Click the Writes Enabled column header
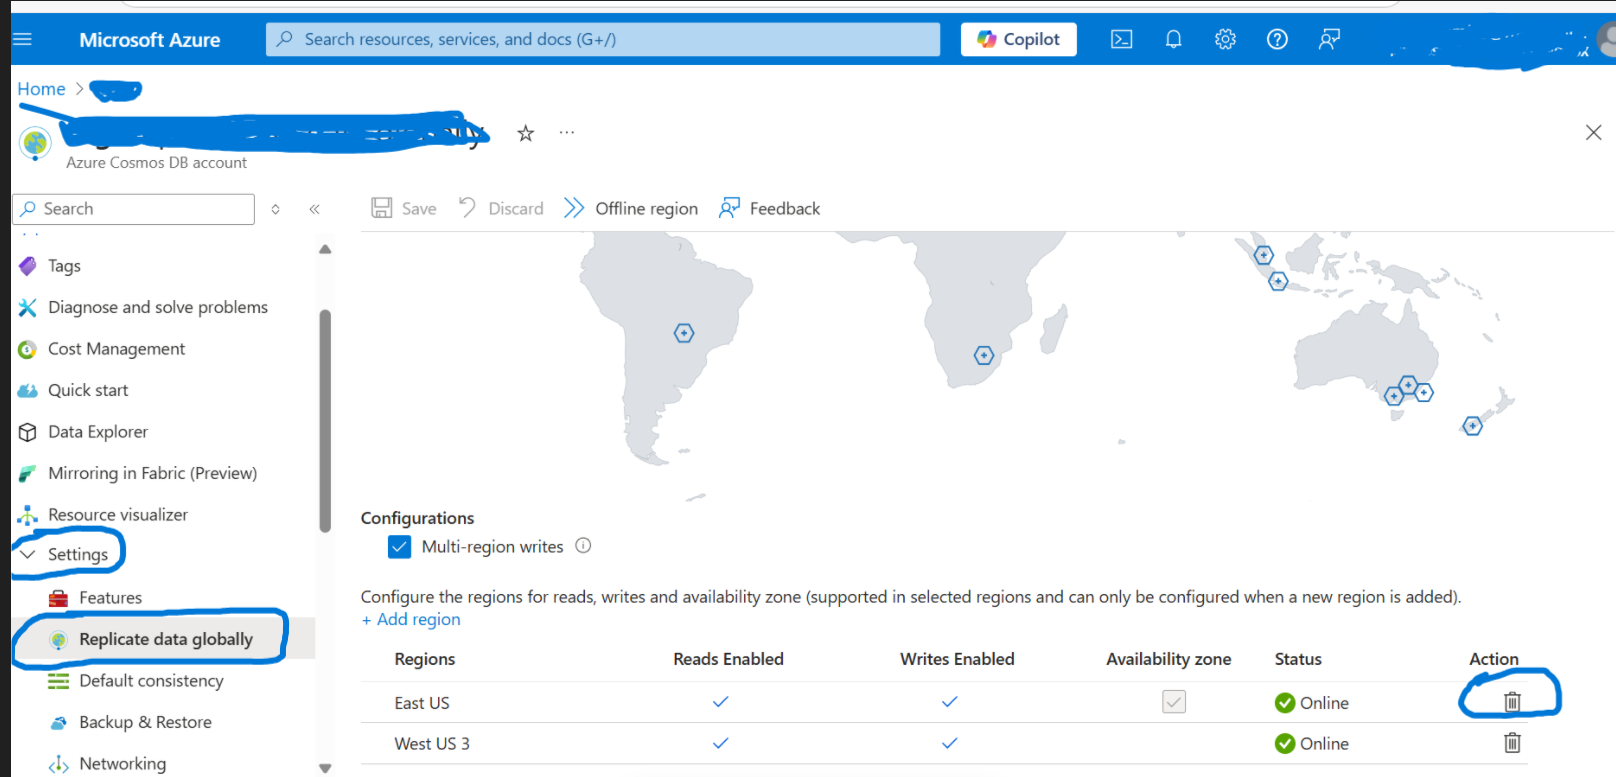The width and height of the screenshot is (1616, 777). 957,659
